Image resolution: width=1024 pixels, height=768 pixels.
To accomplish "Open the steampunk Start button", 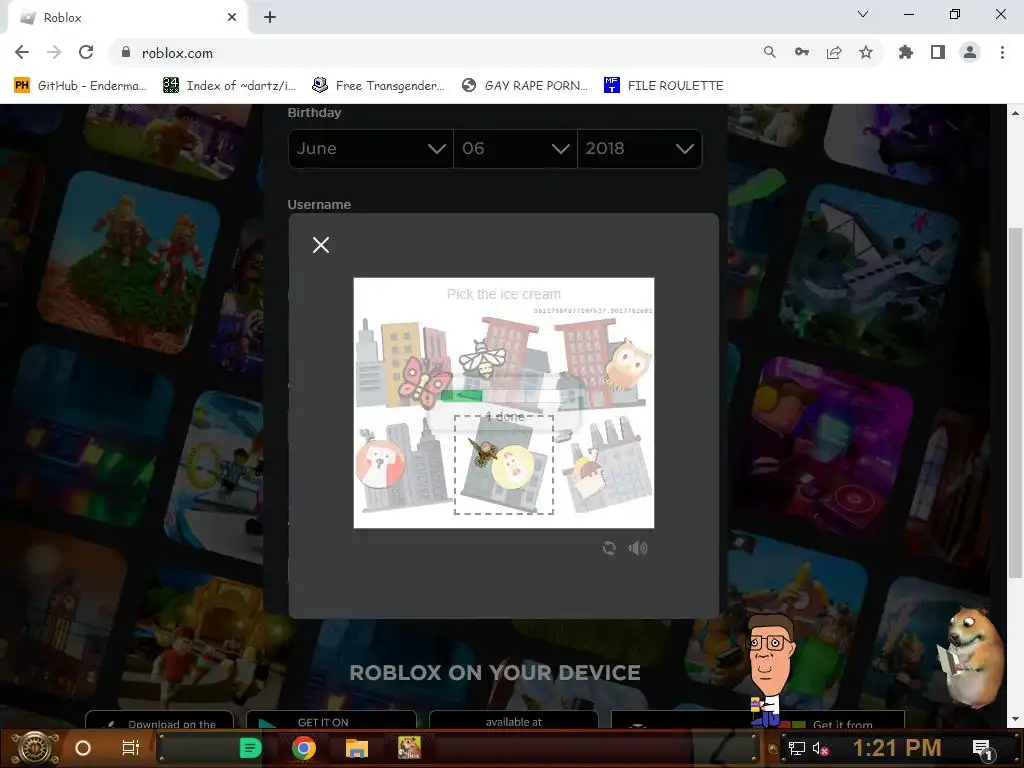I will [35, 748].
